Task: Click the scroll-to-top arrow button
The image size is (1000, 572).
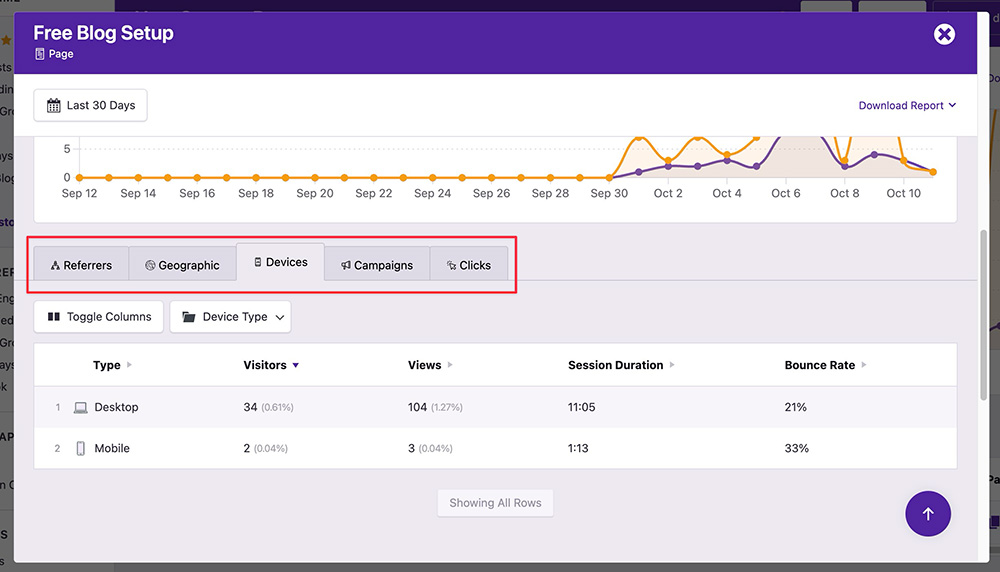Action: point(927,514)
